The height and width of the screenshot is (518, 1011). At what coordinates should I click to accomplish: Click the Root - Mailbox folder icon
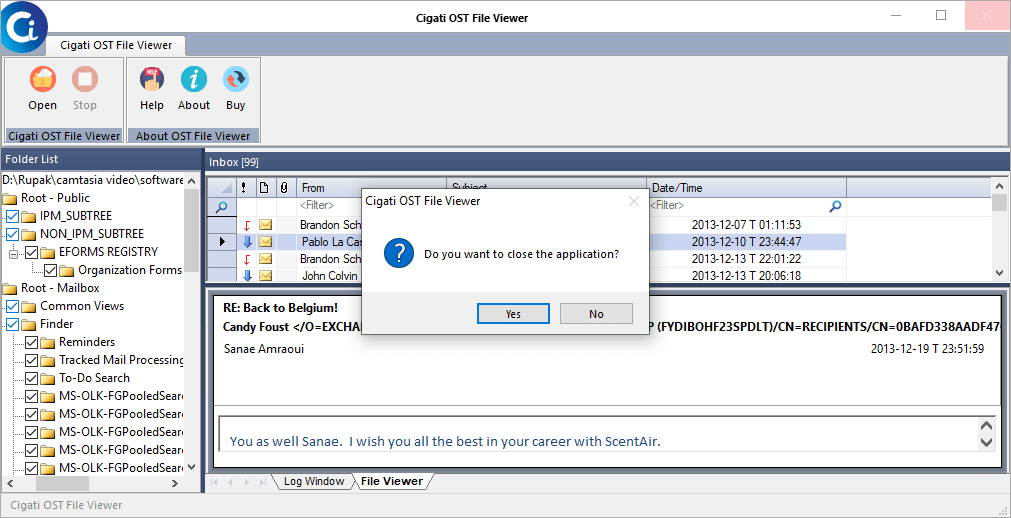tap(10, 288)
